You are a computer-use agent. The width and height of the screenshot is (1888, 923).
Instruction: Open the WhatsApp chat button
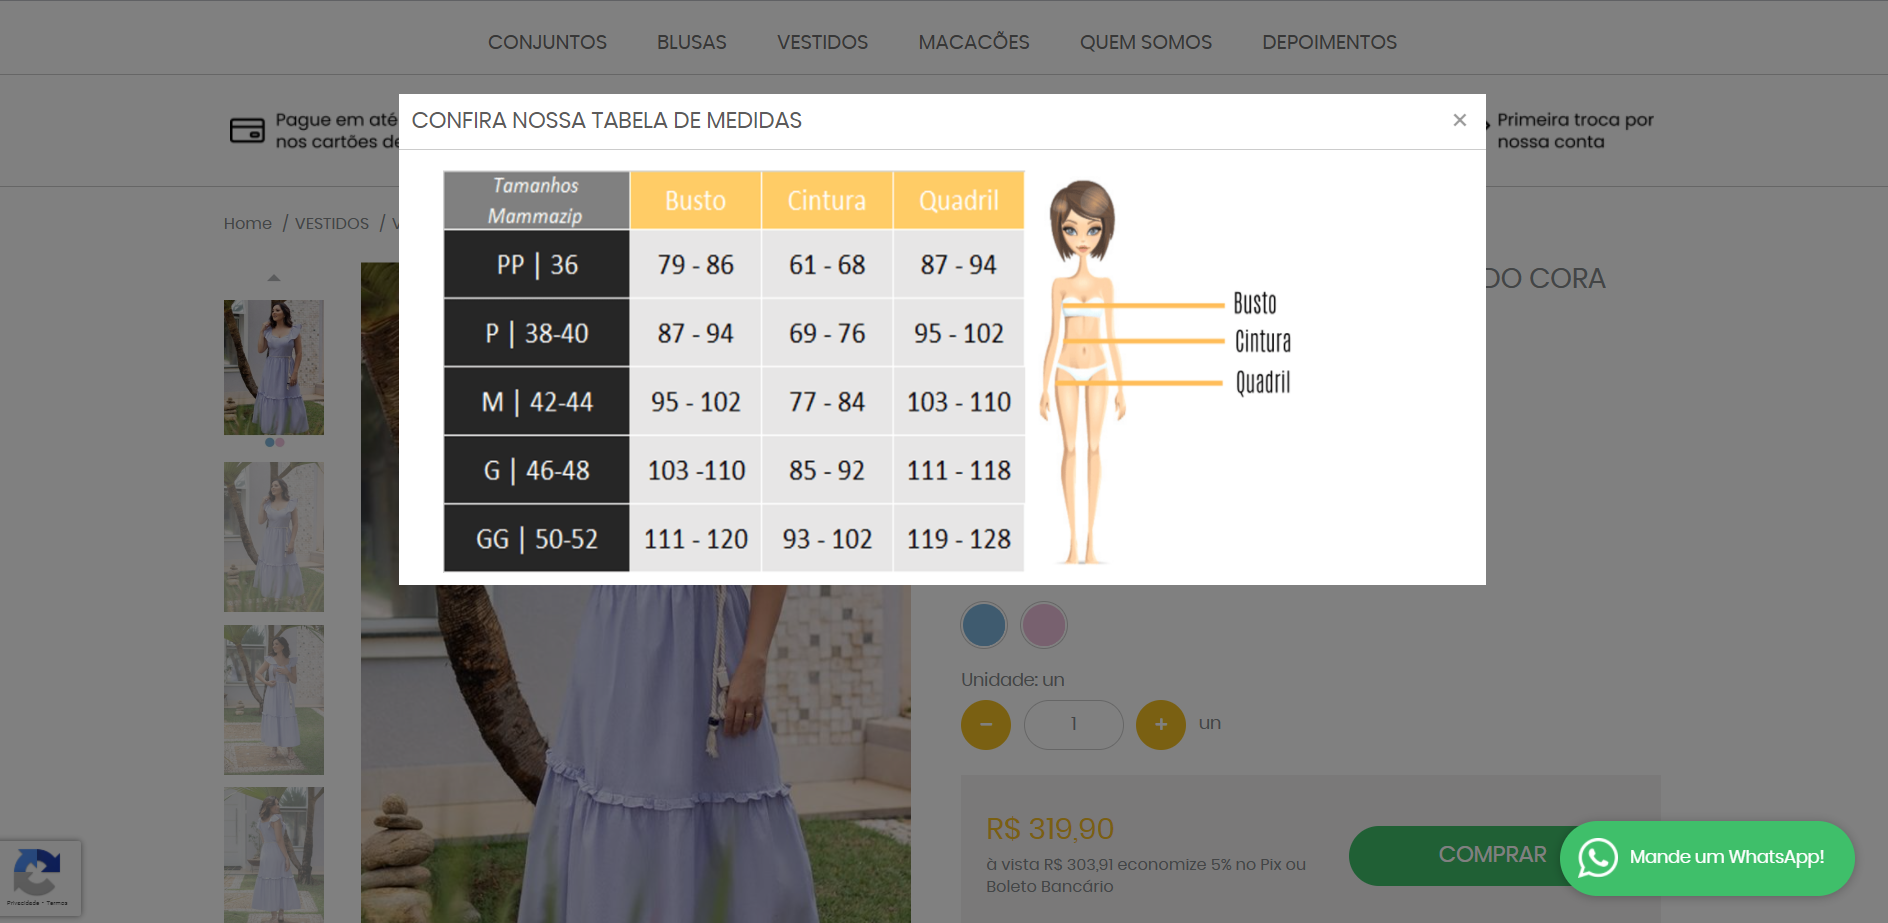pos(1707,857)
